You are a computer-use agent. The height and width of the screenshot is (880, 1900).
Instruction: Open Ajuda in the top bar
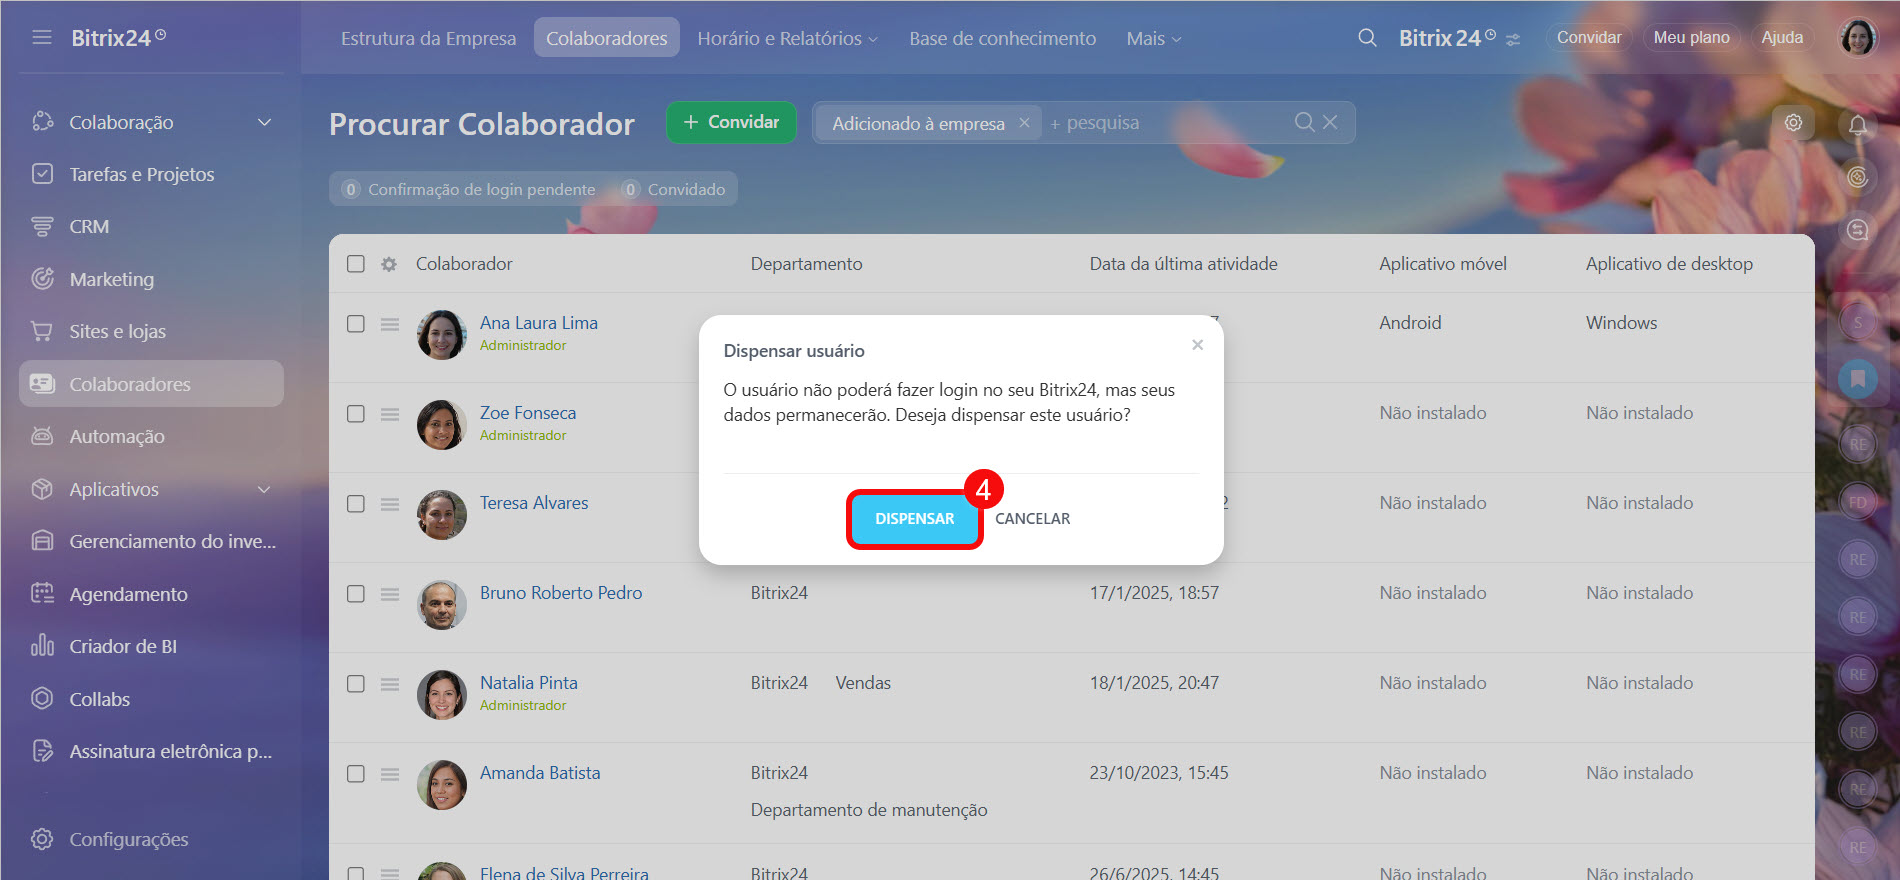coord(1782,38)
